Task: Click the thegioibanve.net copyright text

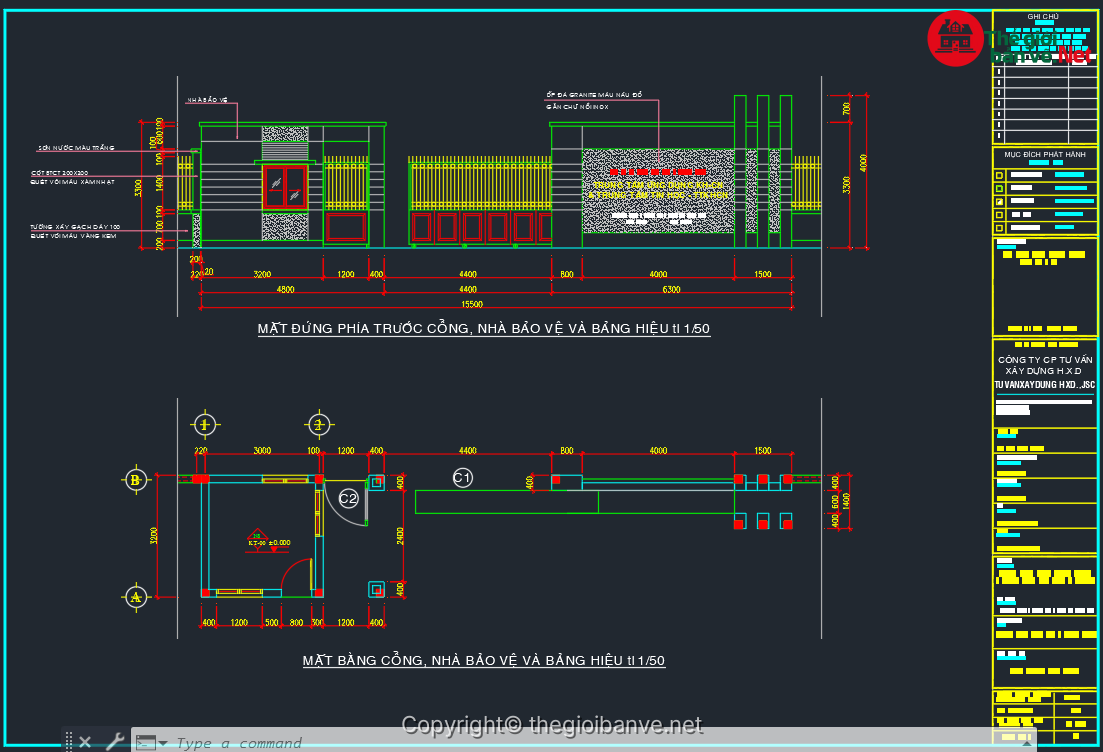Action: [x=552, y=725]
